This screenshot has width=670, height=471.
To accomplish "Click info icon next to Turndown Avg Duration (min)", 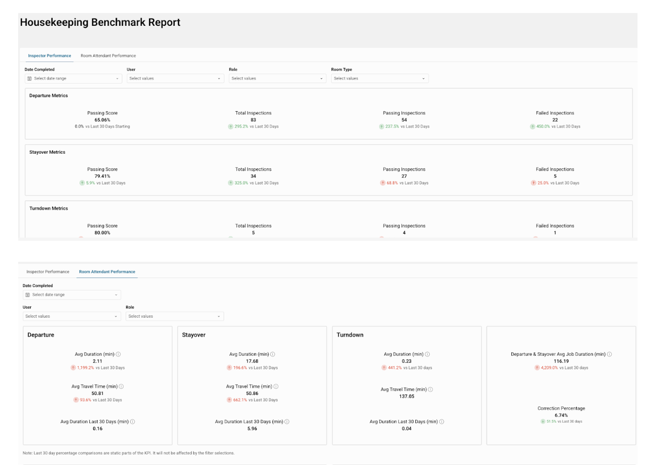I will click(x=428, y=354).
